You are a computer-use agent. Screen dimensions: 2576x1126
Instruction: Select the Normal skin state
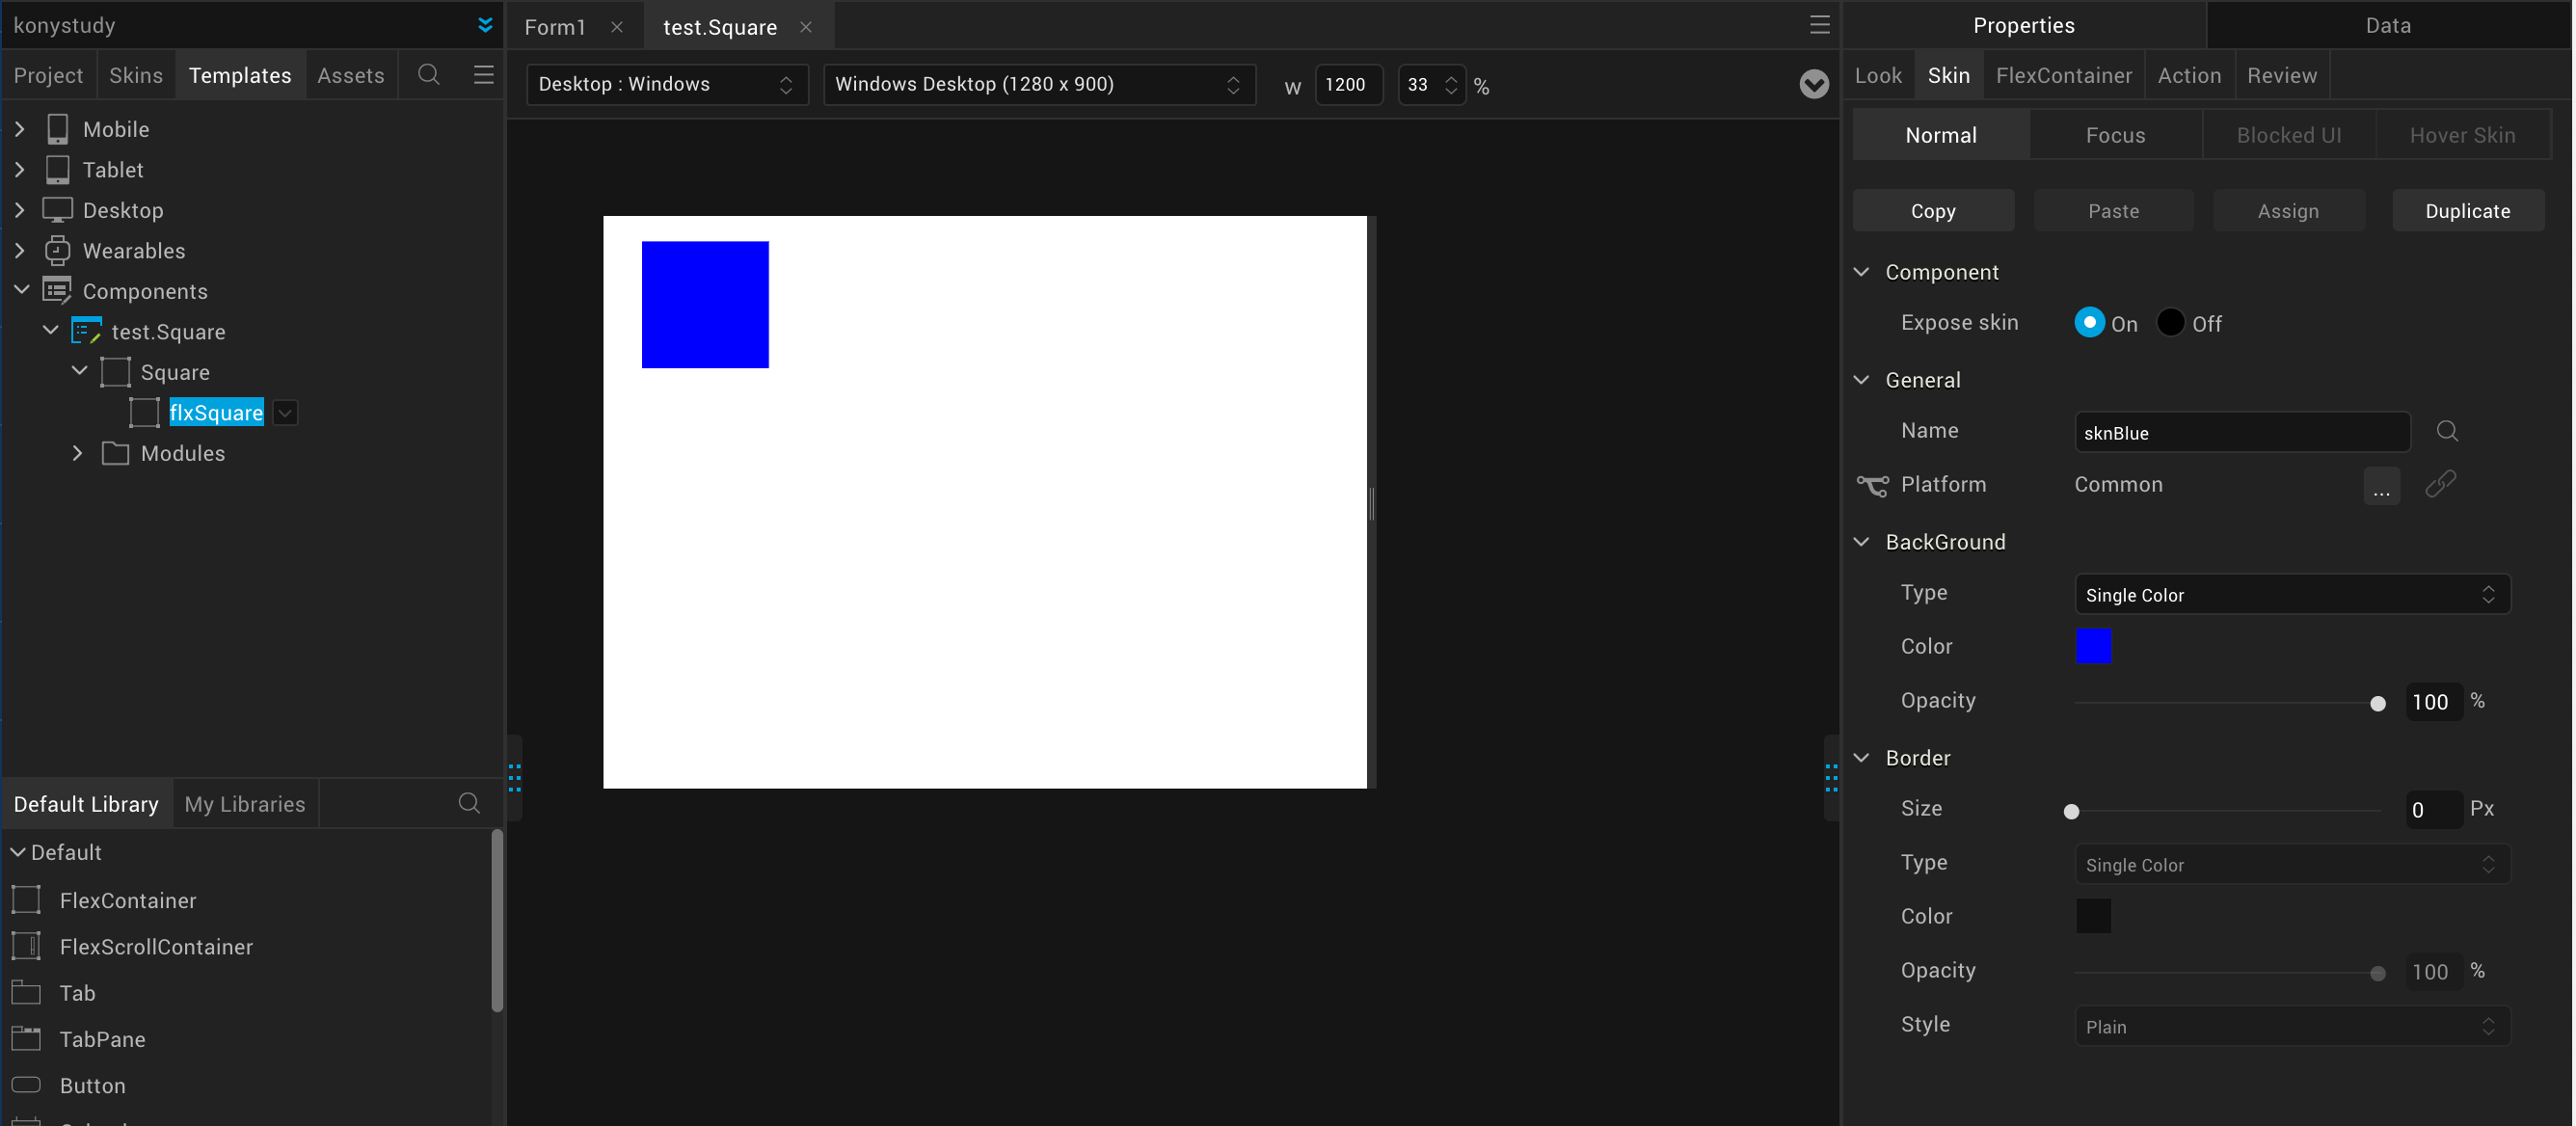coord(1940,135)
